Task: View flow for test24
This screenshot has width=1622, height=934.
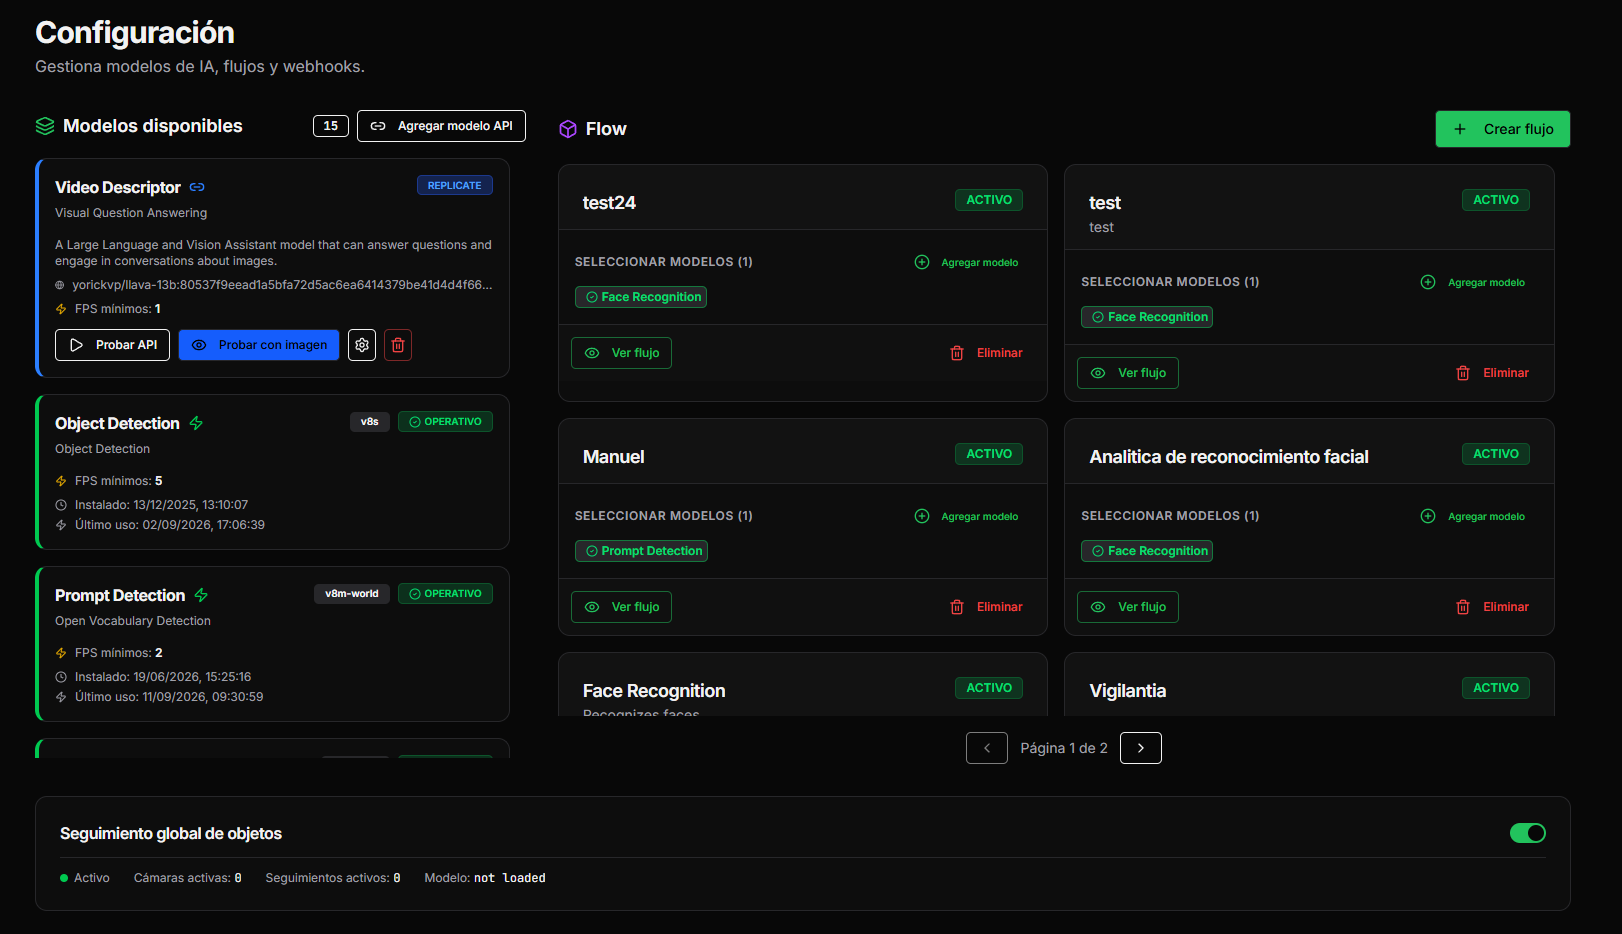Action: pyautogui.click(x=621, y=353)
